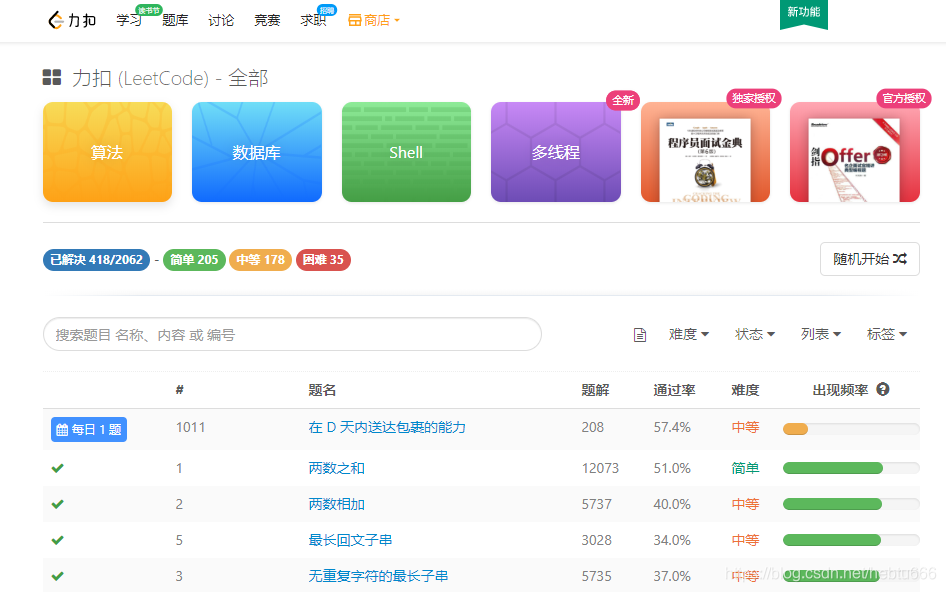
Task: Open problem 无重复字符的最长子串
Action: [378, 576]
